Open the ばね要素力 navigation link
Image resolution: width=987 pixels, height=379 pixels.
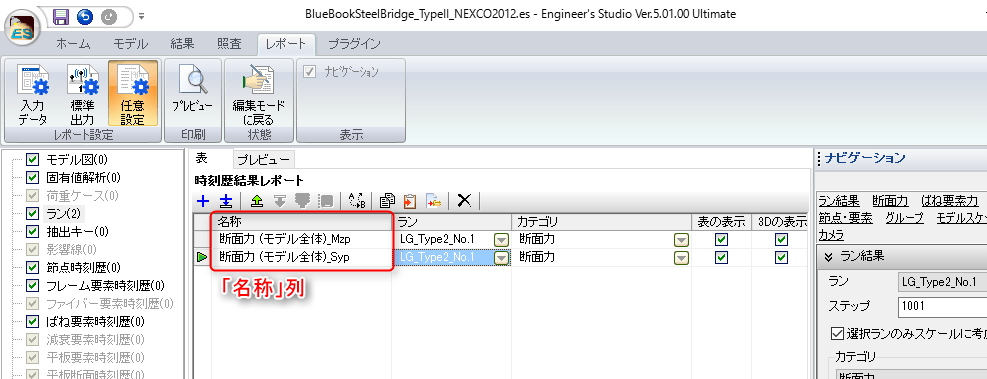(x=949, y=201)
